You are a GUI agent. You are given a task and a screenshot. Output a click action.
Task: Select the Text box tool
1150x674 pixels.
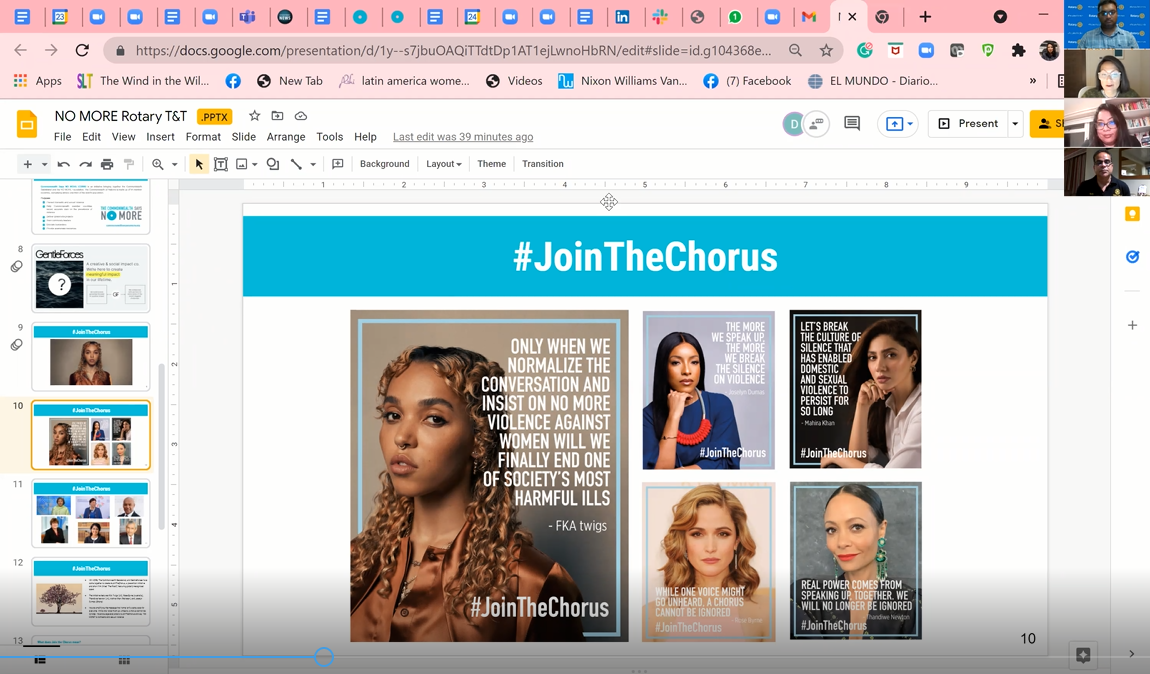click(x=221, y=164)
